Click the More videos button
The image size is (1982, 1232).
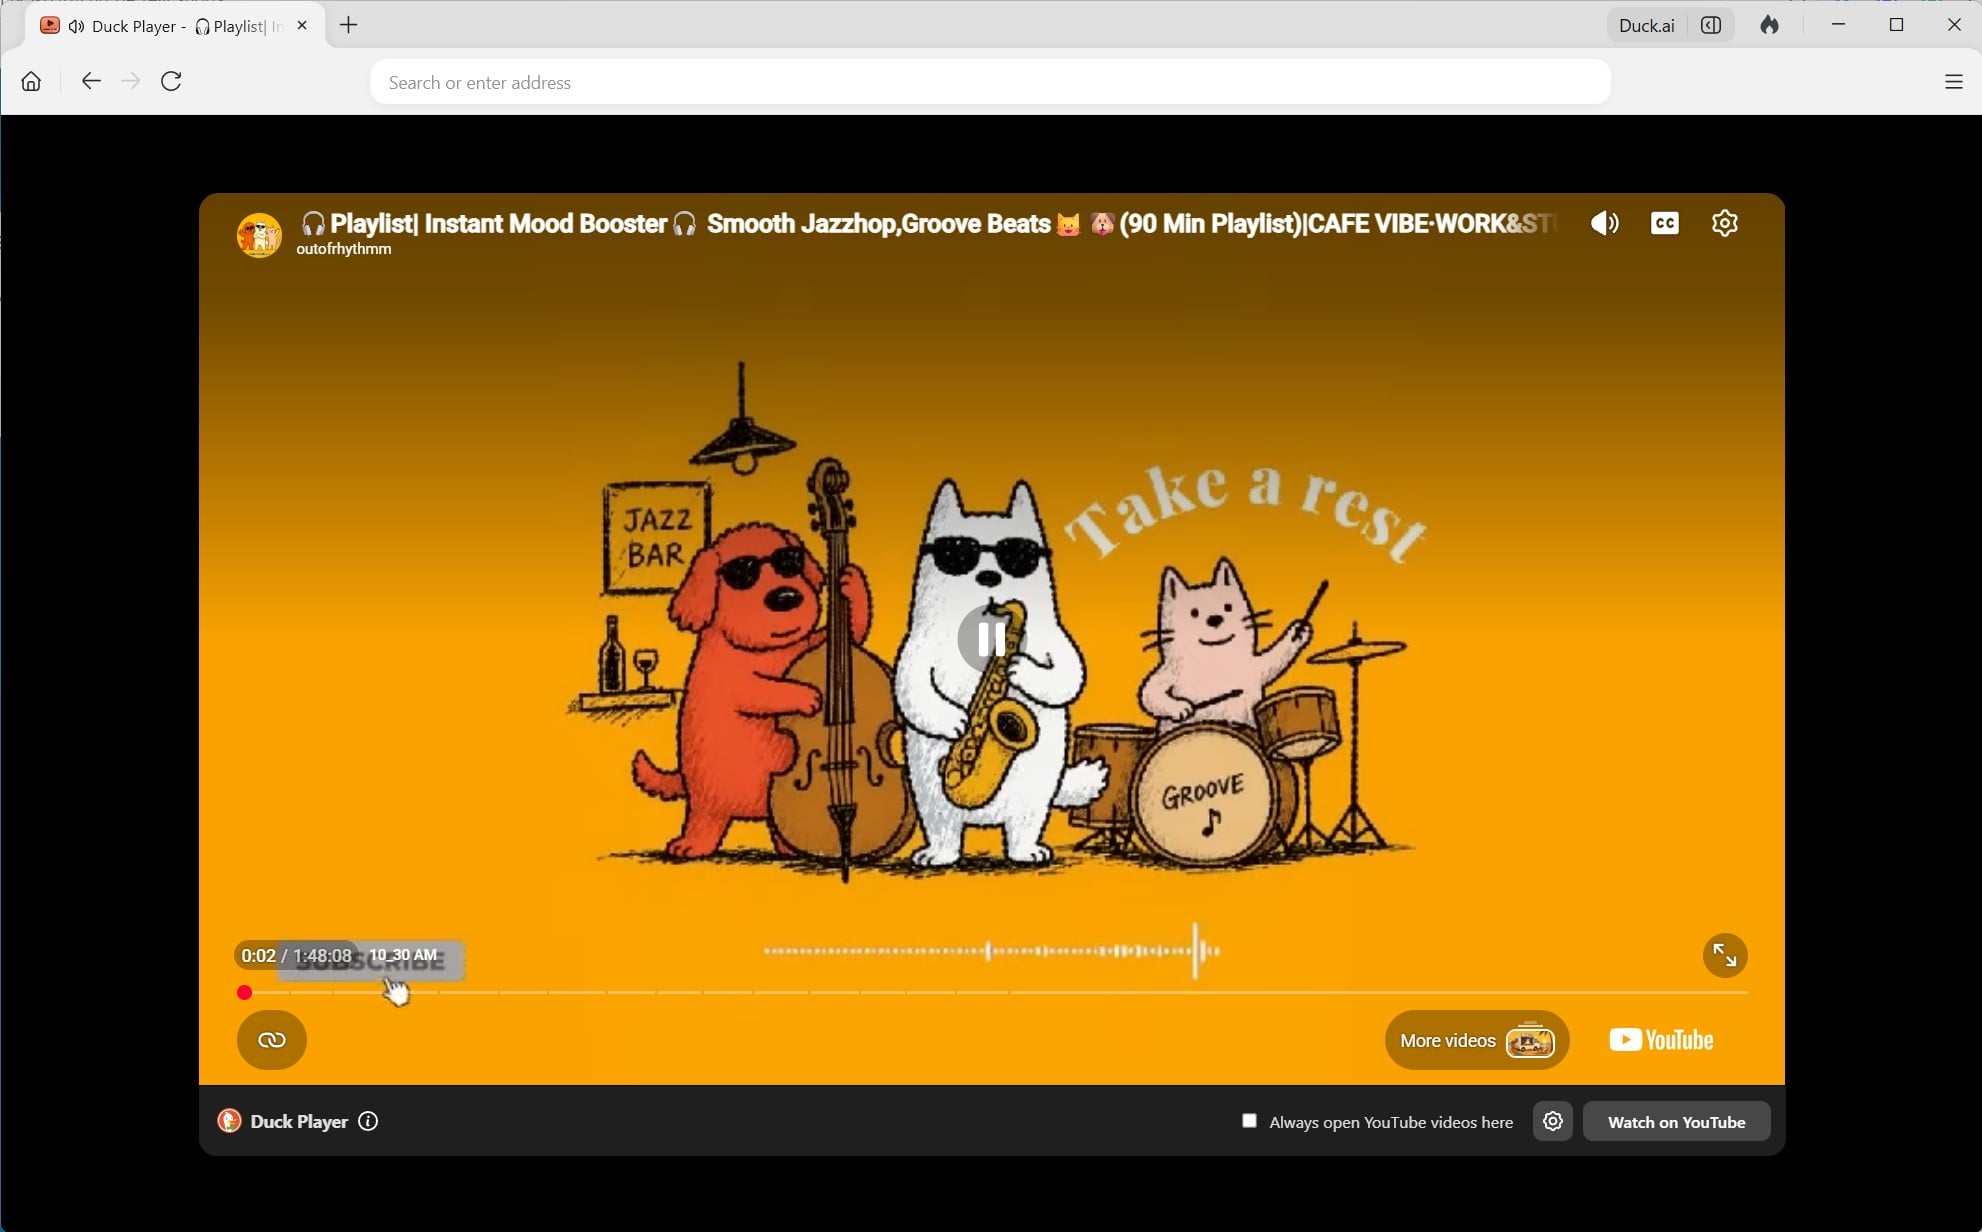1477,1040
